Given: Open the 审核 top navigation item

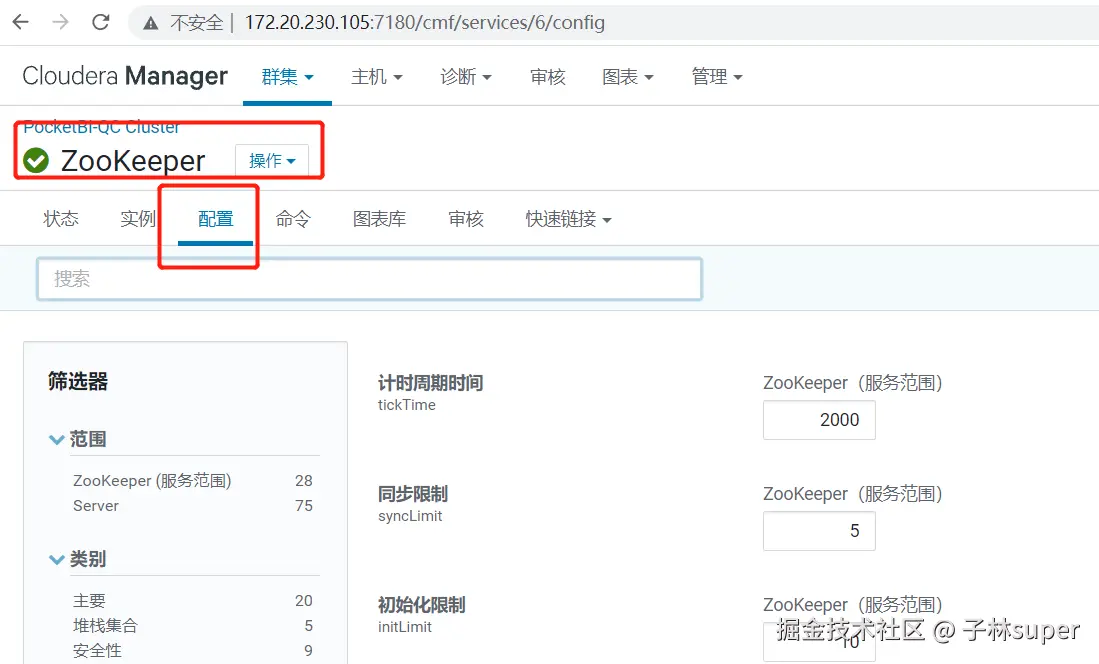Looking at the screenshot, I should pyautogui.click(x=547, y=76).
